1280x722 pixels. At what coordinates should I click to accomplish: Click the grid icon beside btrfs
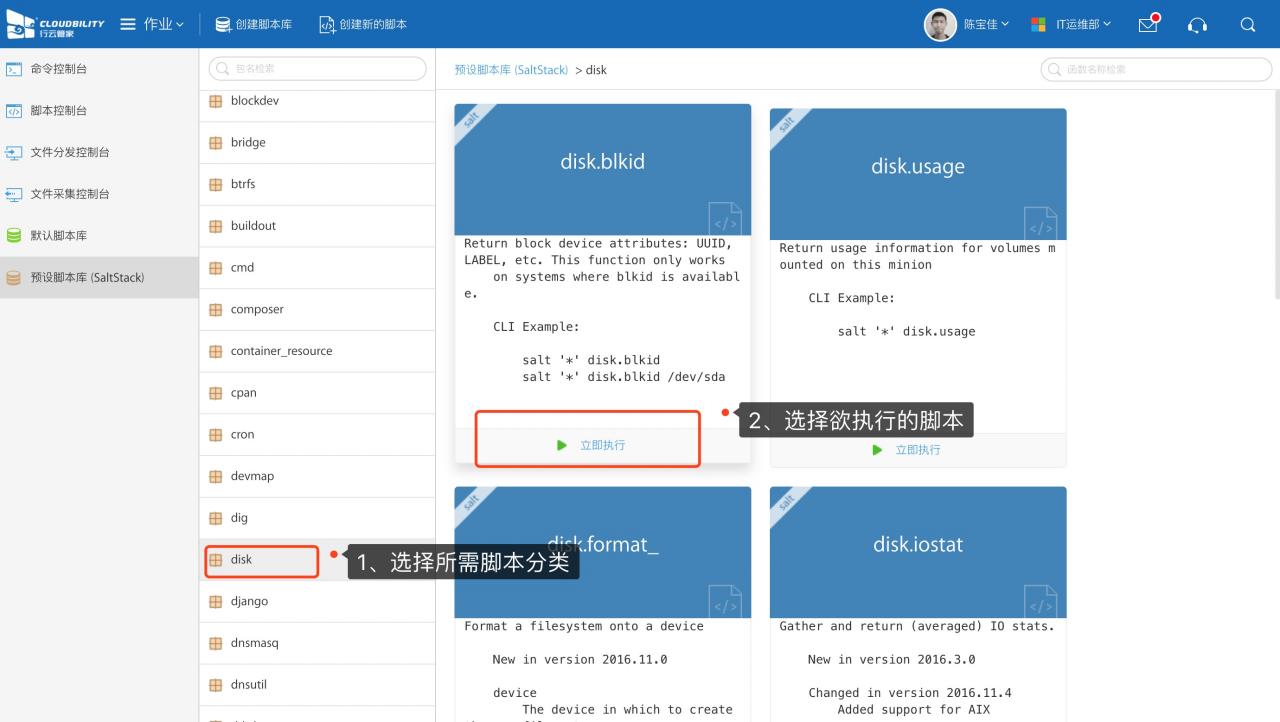(x=215, y=184)
